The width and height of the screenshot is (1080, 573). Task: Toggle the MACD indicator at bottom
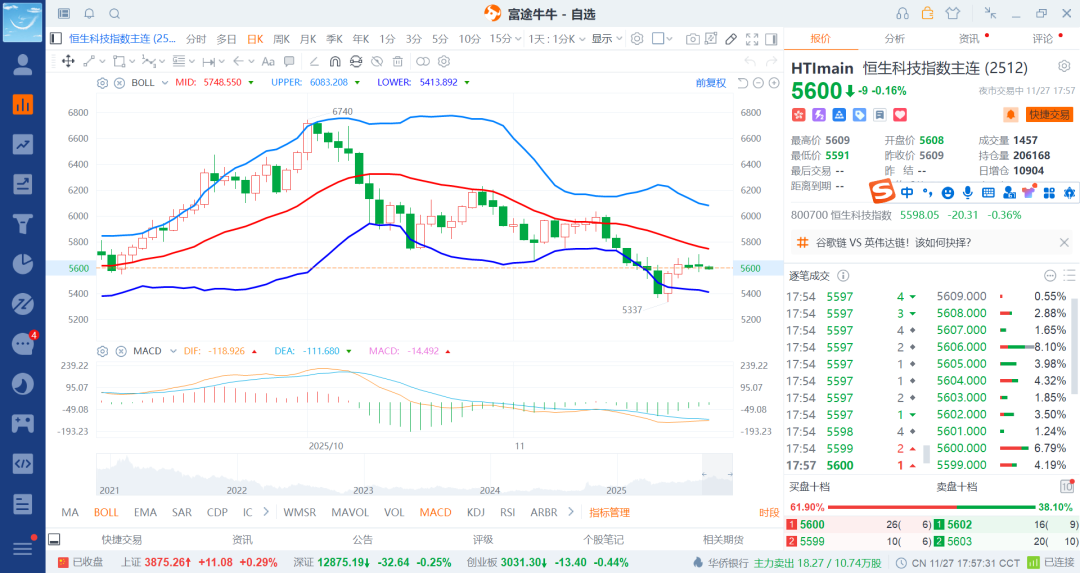pyautogui.click(x=435, y=512)
